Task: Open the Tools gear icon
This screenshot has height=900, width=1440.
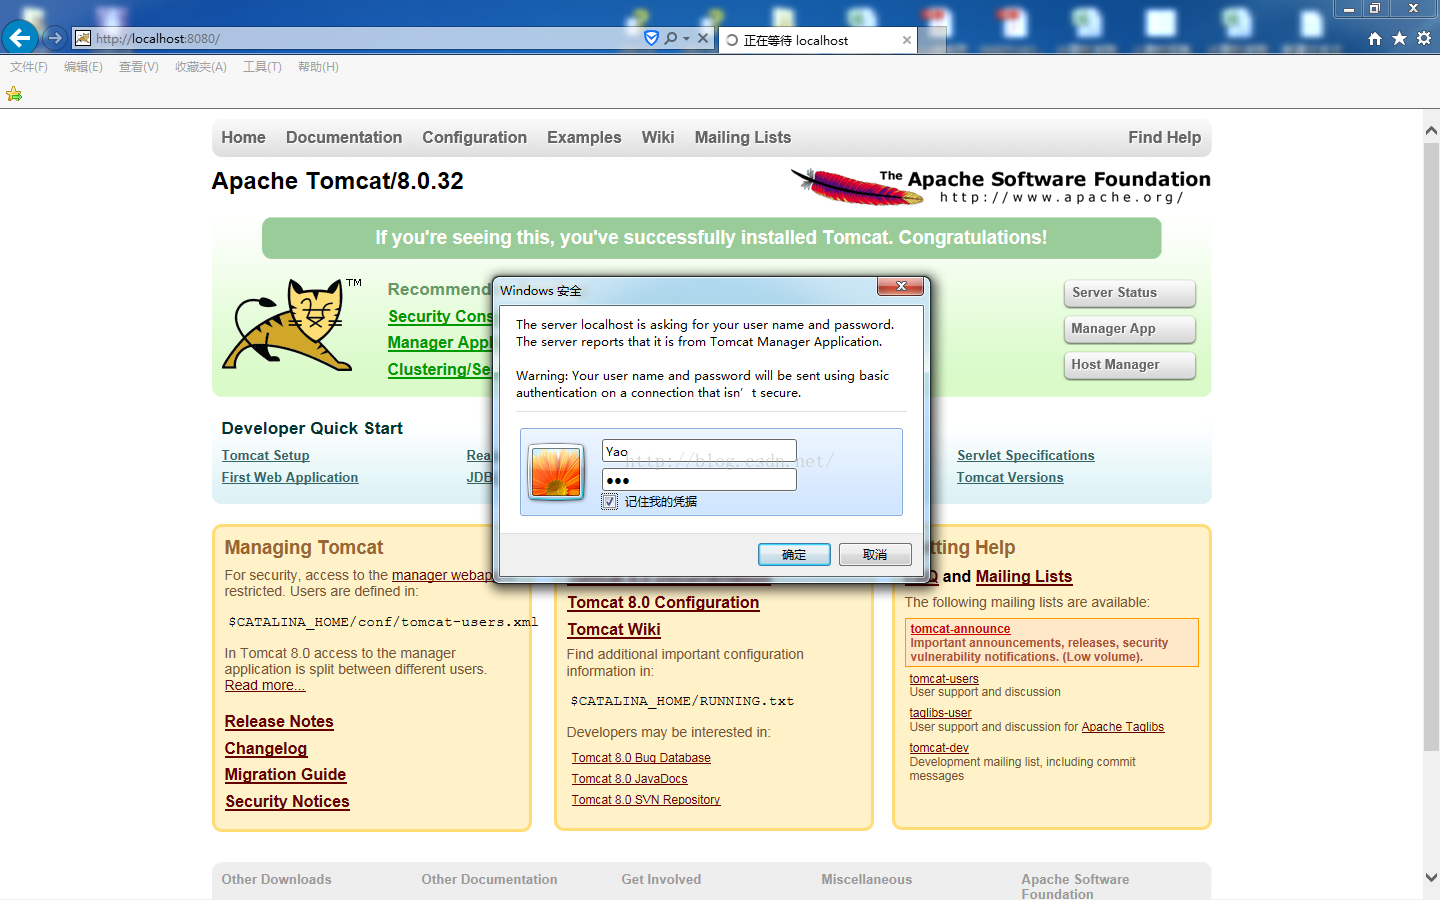Action: [x=1424, y=38]
